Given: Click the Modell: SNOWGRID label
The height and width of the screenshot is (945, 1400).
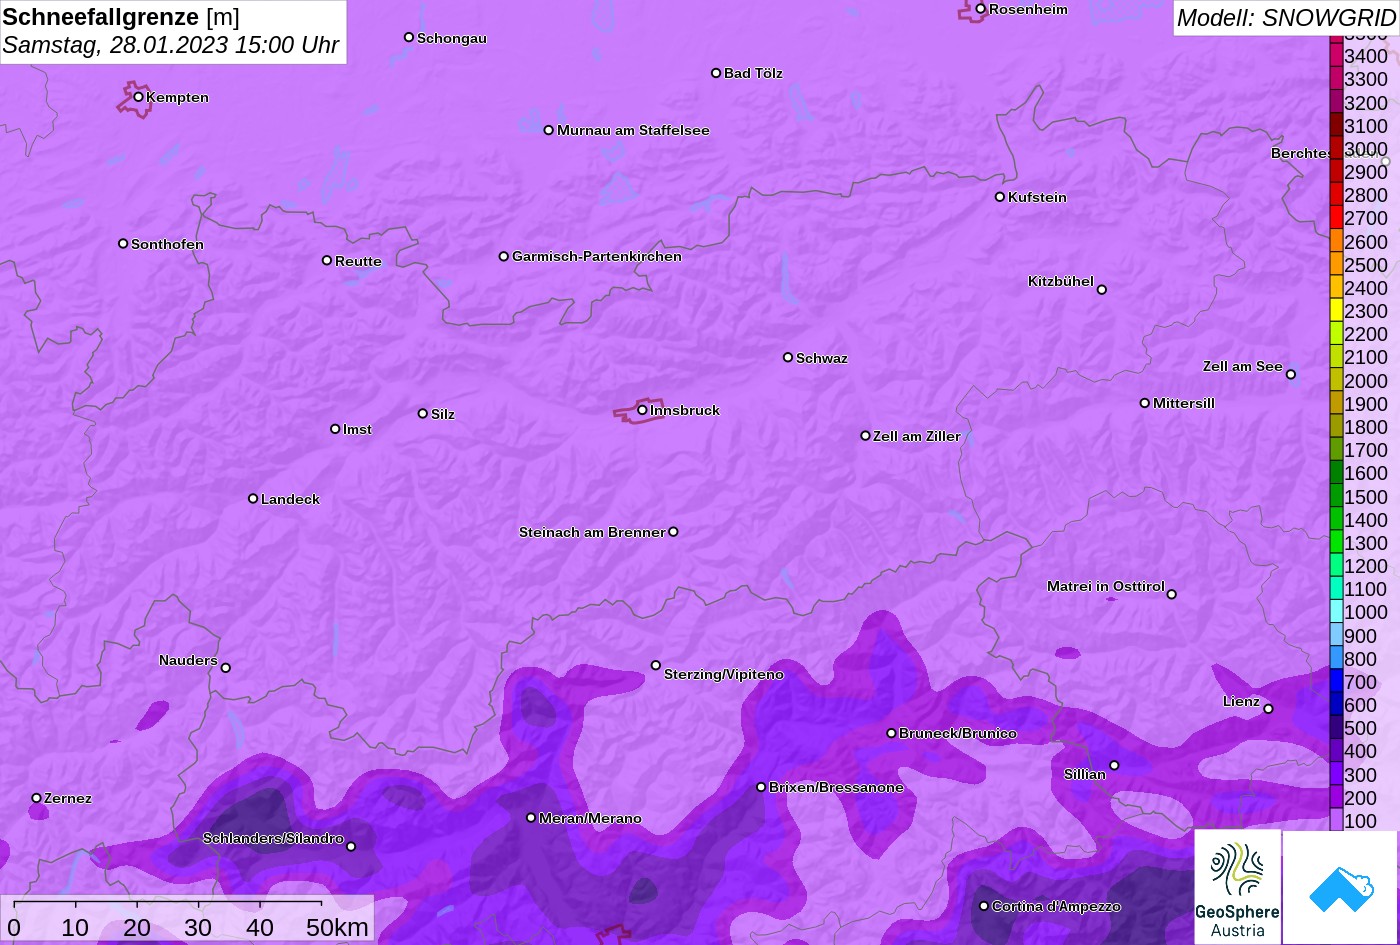Looking at the screenshot, I should [1286, 17].
